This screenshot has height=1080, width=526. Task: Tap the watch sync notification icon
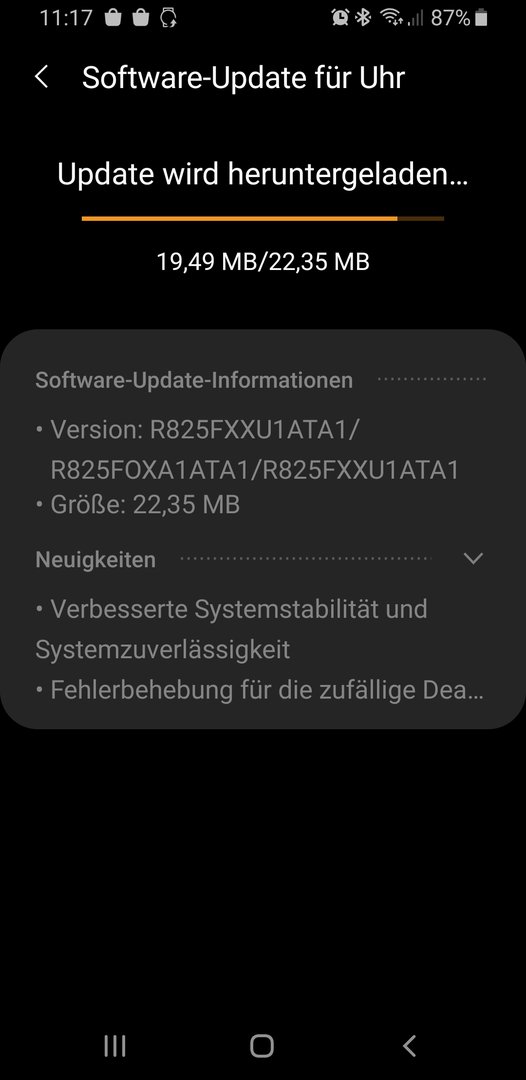168,18
